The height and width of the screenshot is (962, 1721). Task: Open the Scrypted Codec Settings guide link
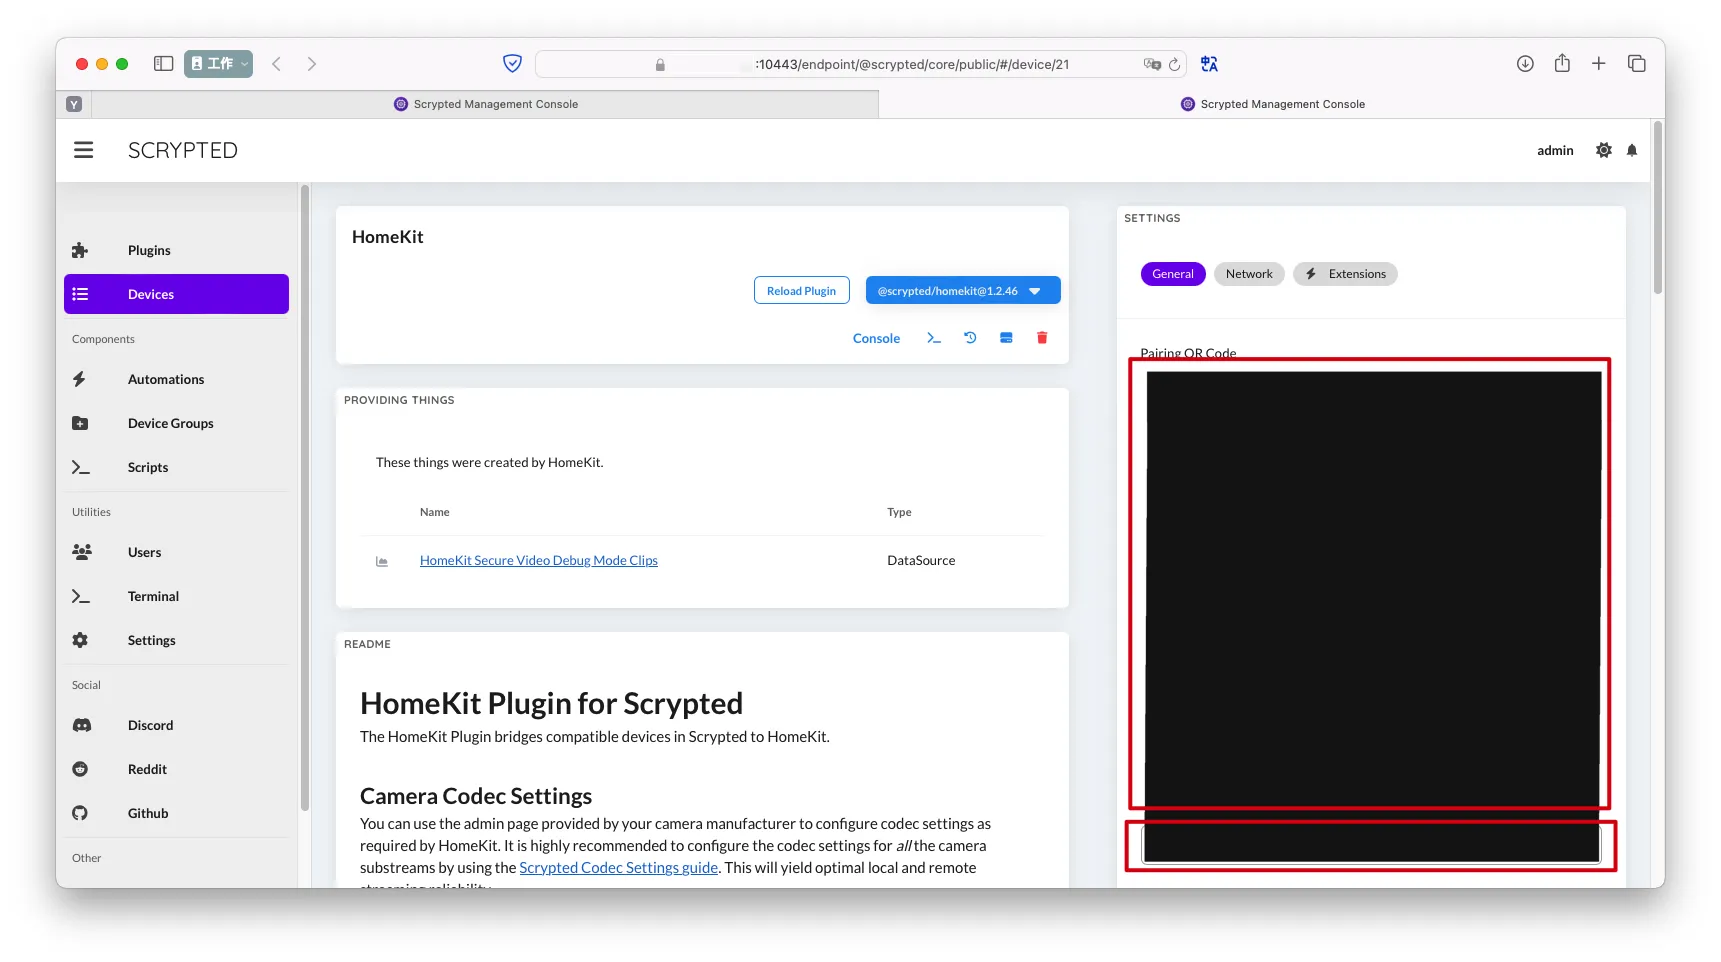click(619, 868)
